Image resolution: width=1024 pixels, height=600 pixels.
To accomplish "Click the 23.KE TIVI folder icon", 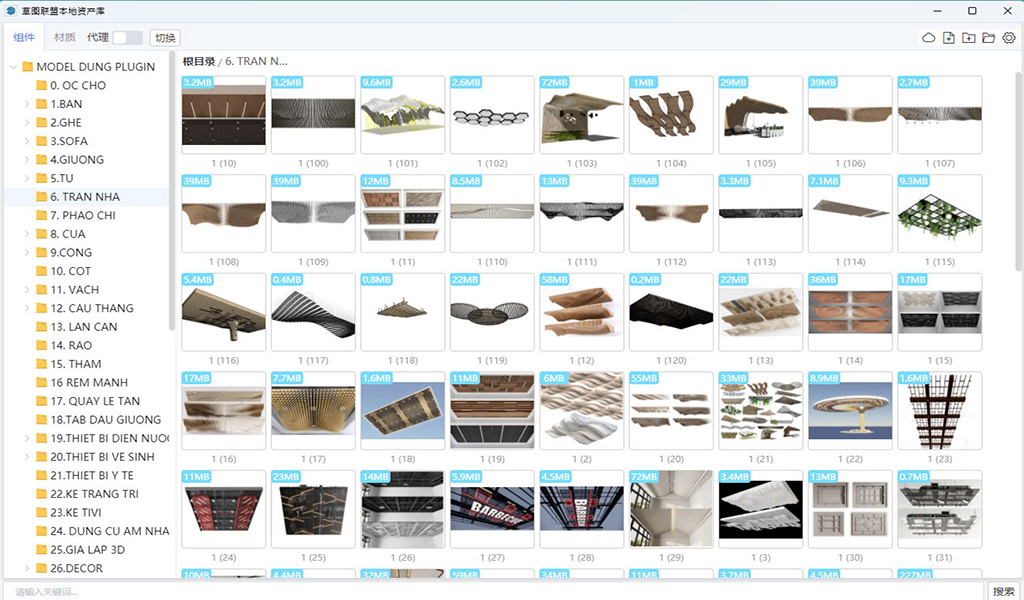I will [x=41, y=513].
